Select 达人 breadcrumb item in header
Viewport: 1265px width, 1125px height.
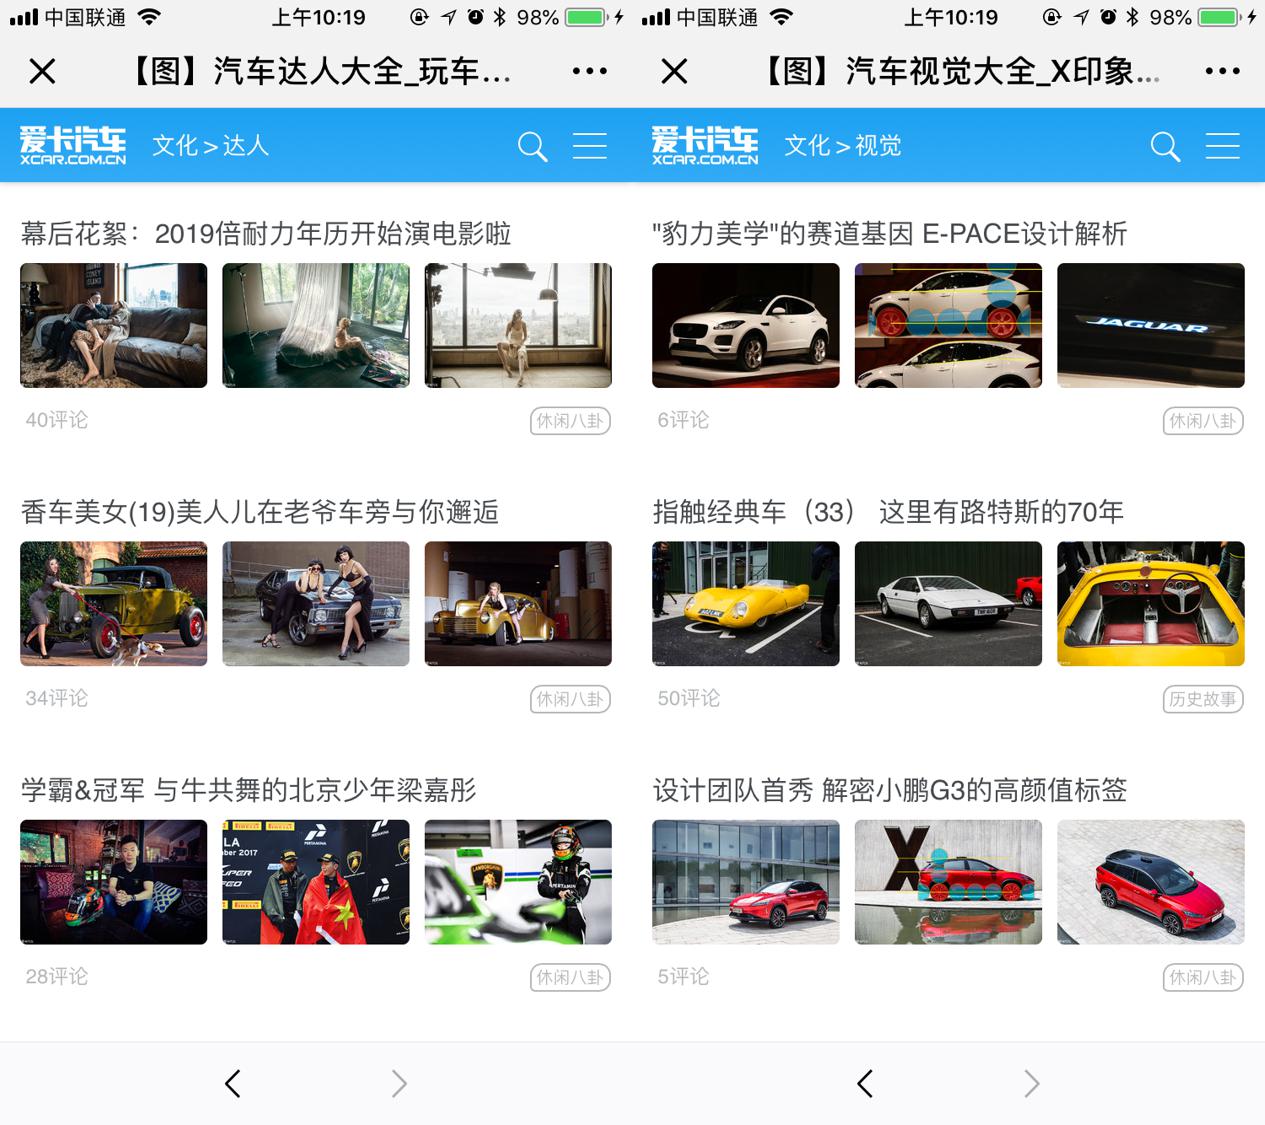click(x=246, y=146)
